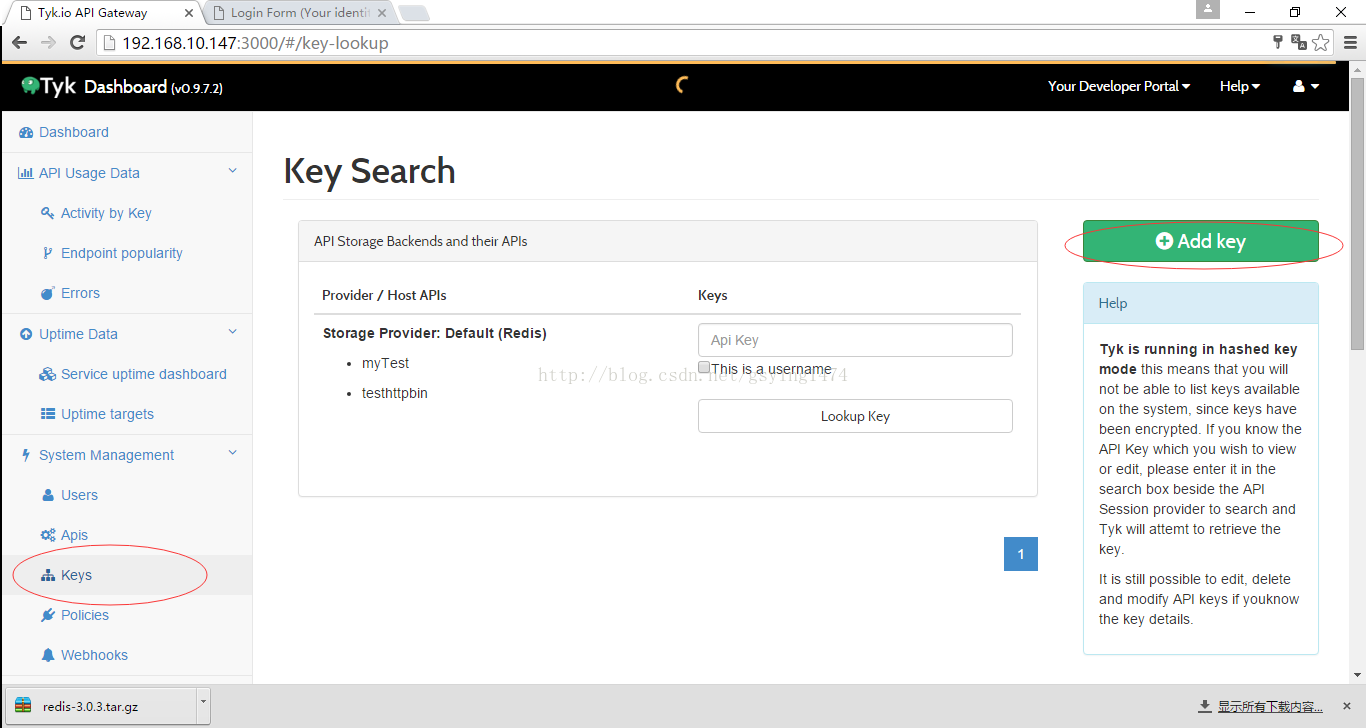Click the Key Search heading
Screen dimensions: 1366x728
[369, 171]
